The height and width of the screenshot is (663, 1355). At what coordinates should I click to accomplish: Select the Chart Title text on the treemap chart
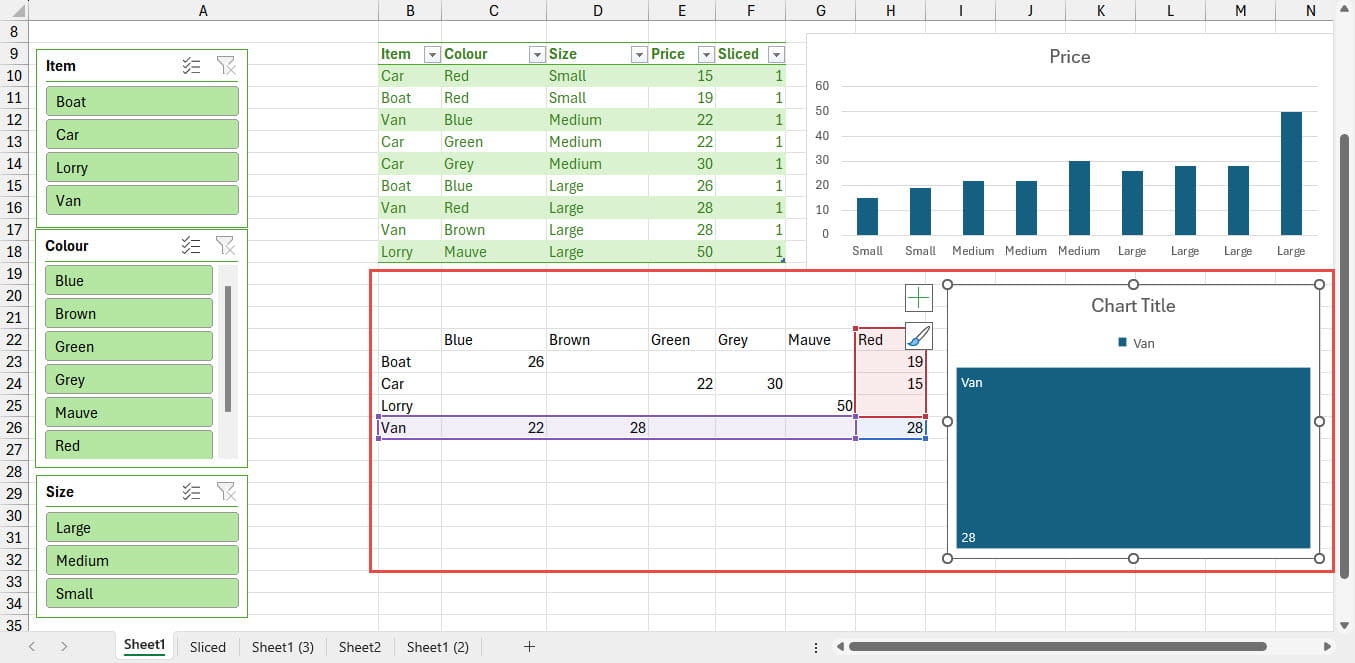click(1132, 306)
